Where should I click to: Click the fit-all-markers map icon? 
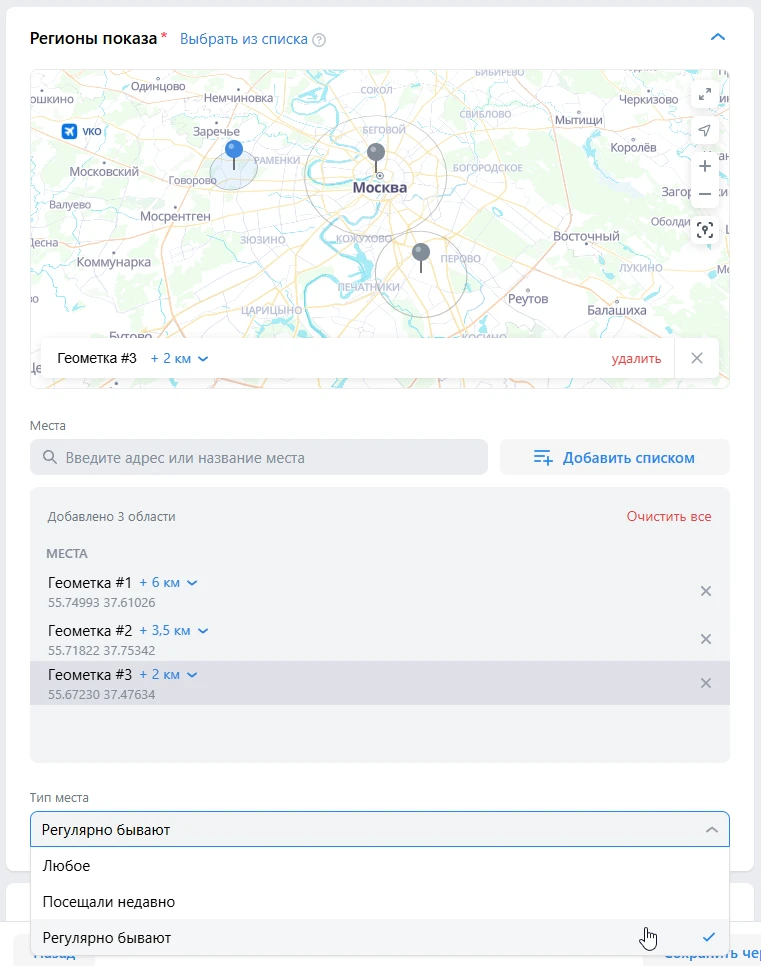[x=705, y=229]
